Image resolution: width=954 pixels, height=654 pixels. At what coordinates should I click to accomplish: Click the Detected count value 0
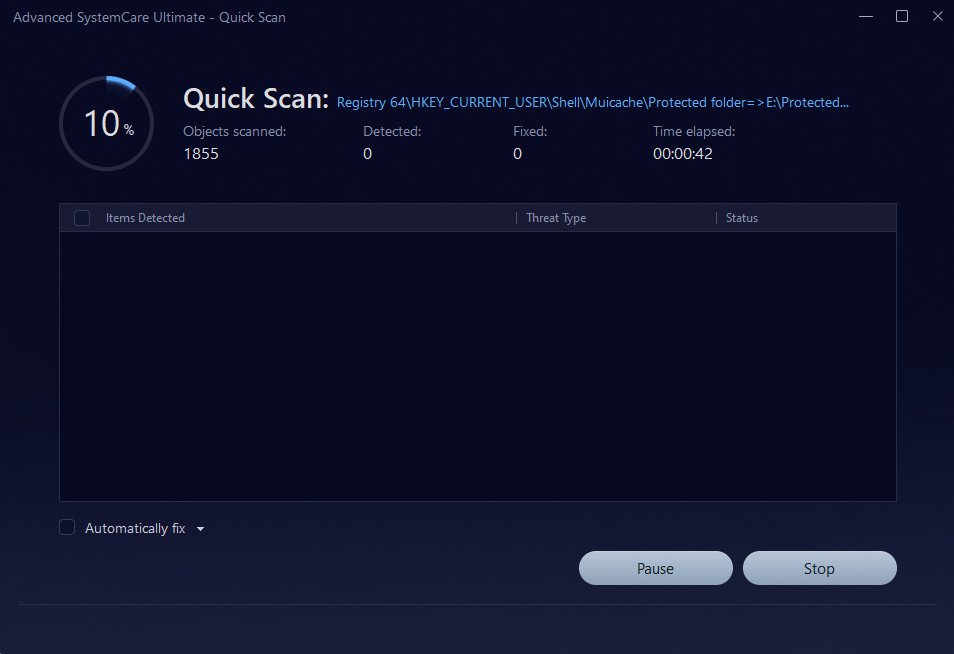coord(367,154)
